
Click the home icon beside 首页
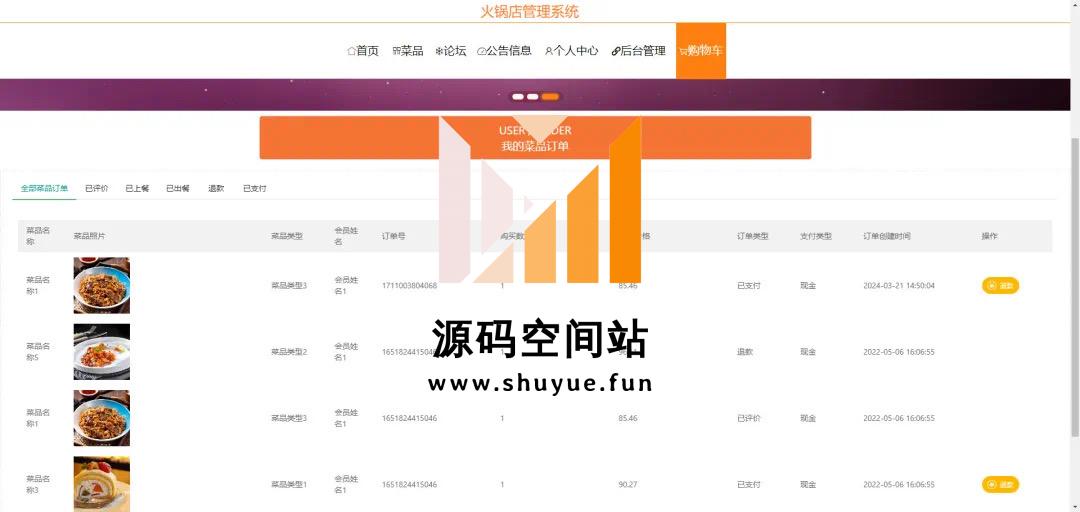click(351, 51)
